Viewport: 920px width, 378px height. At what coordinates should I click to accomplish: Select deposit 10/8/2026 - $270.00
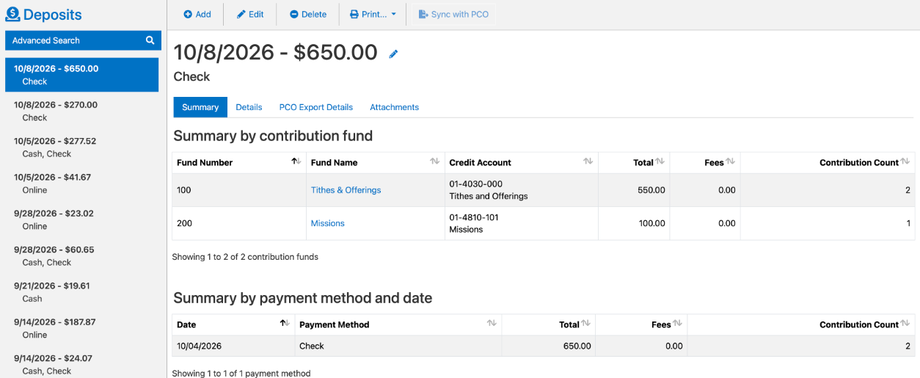point(82,111)
